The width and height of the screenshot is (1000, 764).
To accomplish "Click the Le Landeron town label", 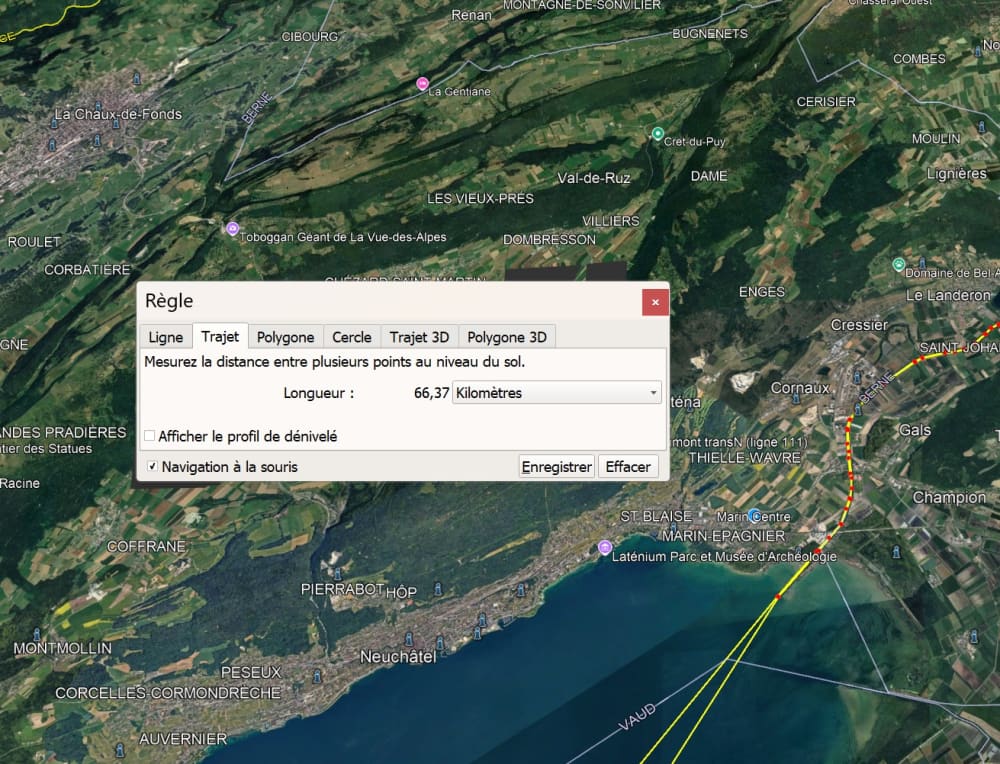I will pos(948,295).
